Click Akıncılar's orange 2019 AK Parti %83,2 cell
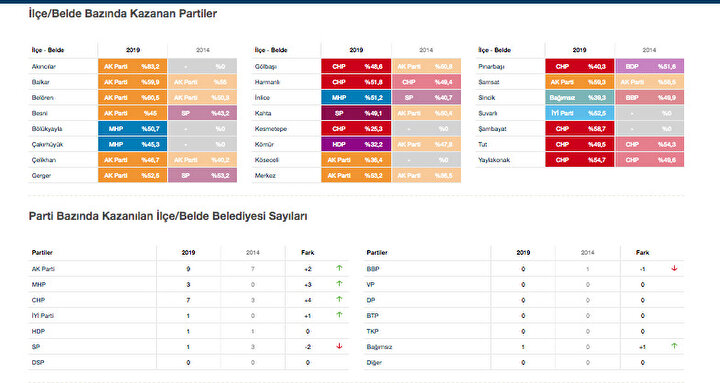The image size is (720, 383). (x=132, y=67)
